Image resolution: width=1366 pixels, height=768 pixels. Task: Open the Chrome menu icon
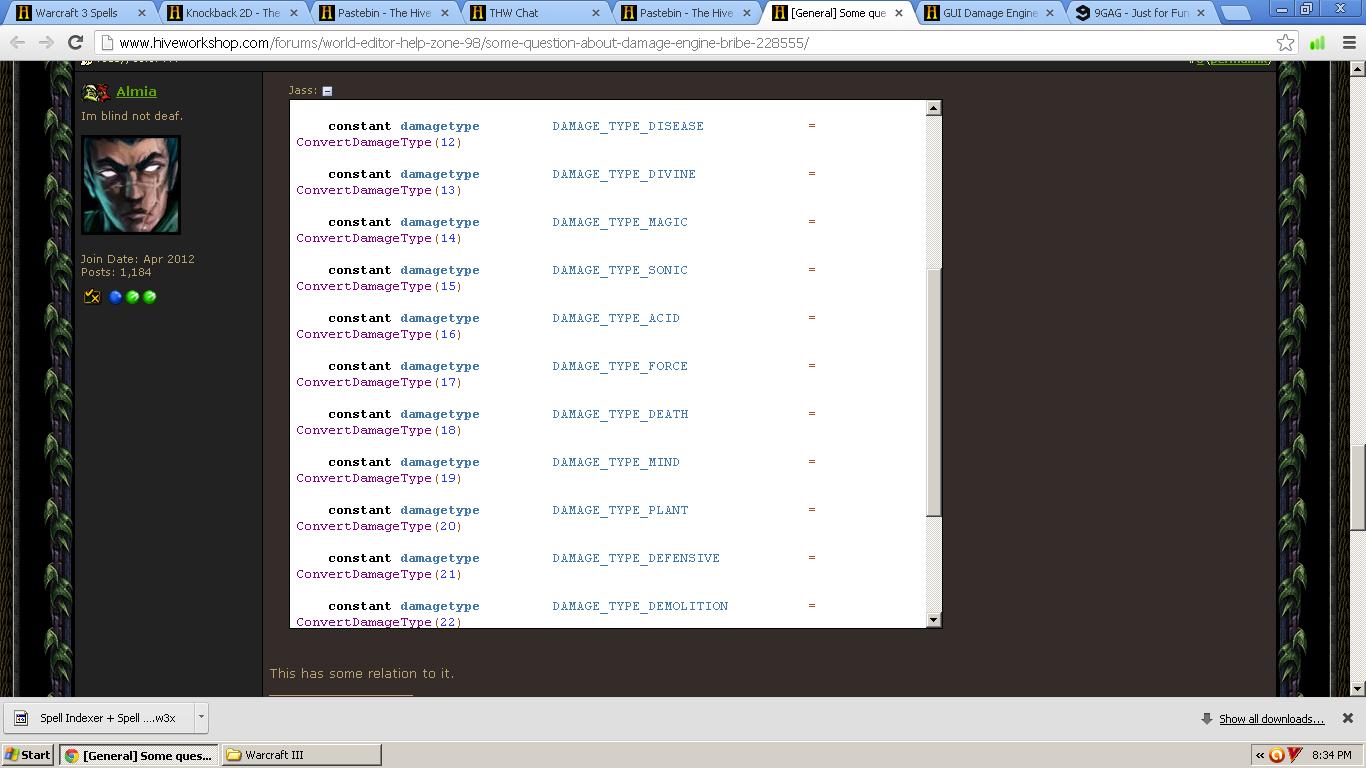(1348, 42)
